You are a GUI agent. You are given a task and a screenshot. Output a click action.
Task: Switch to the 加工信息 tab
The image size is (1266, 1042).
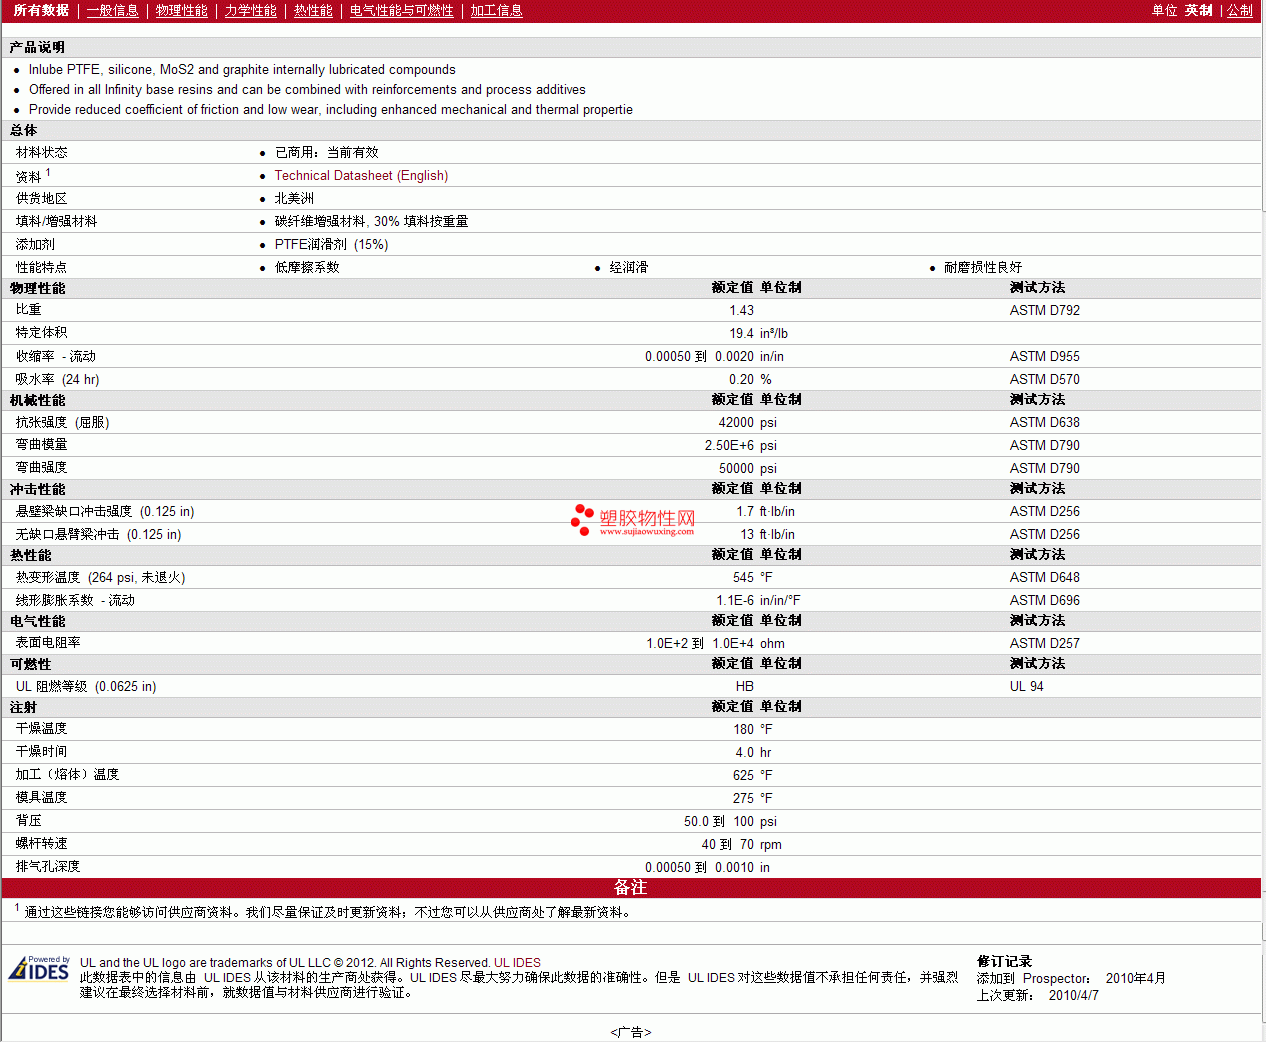496,10
